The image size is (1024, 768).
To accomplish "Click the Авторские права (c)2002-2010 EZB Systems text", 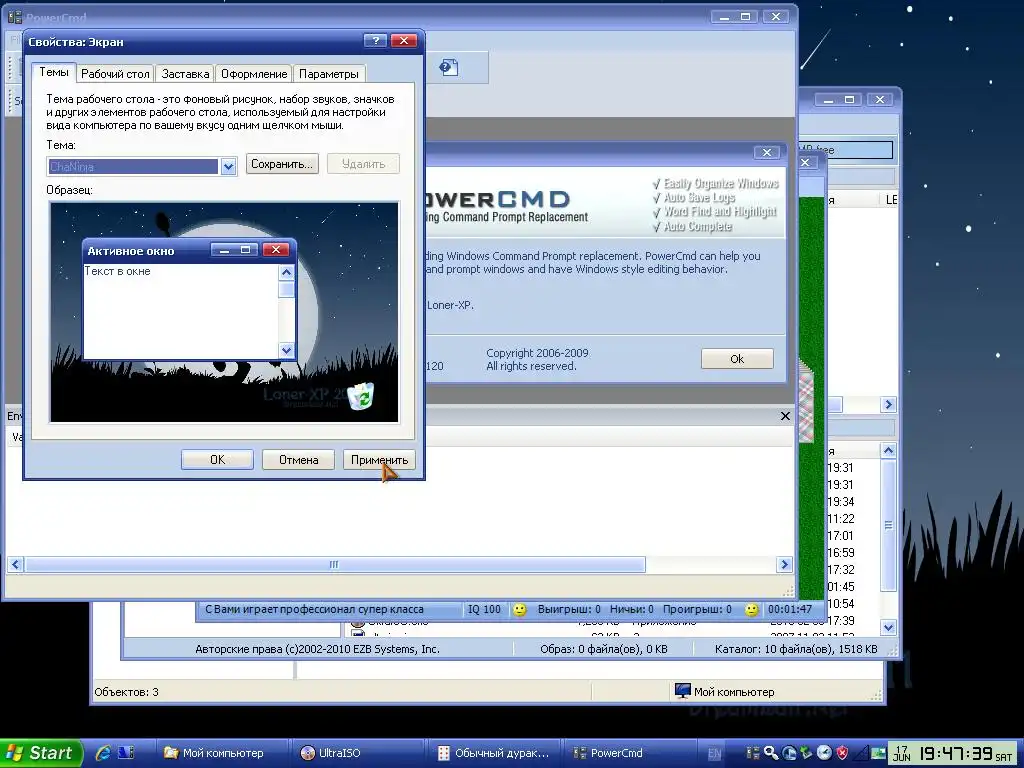I will pos(317,649).
